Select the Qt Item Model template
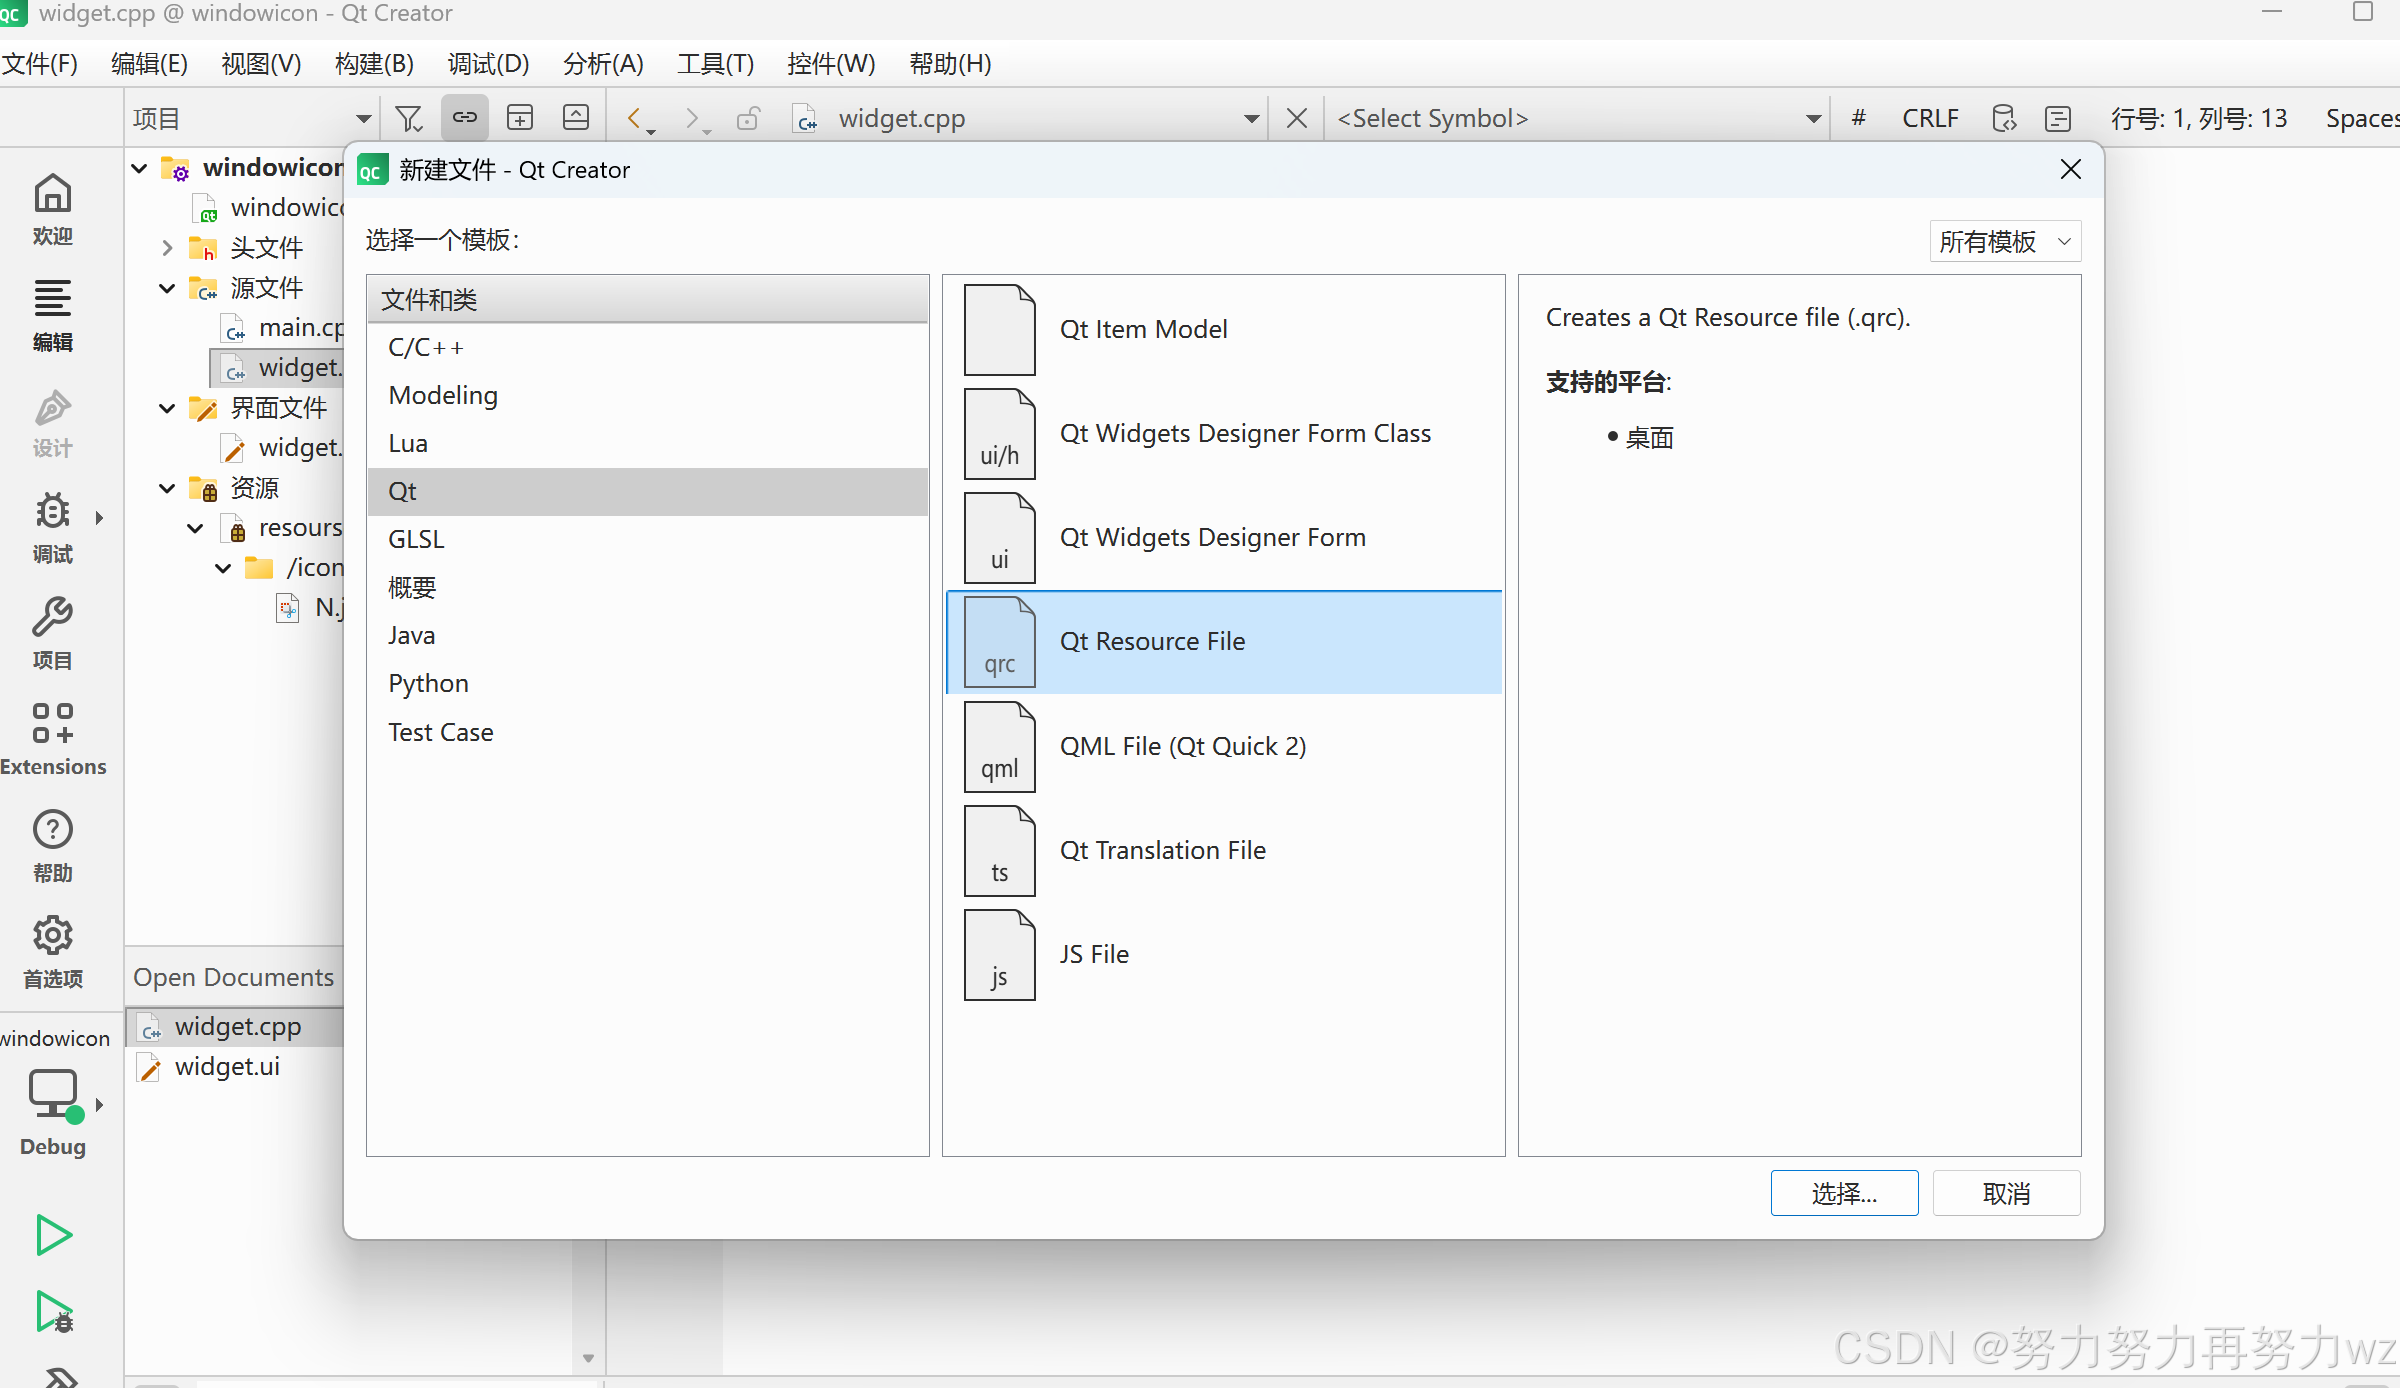Screen dimensions: 2400x1388 (x=1224, y=329)
